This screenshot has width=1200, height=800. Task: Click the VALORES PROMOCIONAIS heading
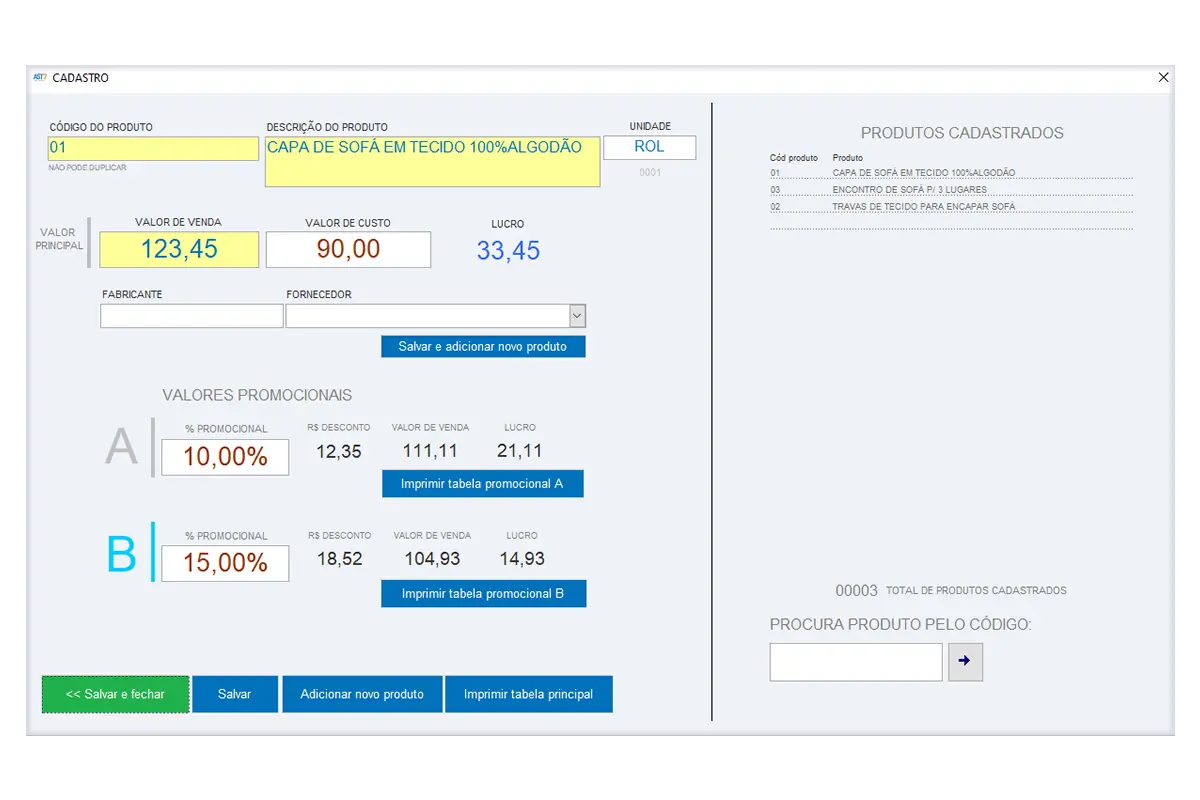click(257, 396)
